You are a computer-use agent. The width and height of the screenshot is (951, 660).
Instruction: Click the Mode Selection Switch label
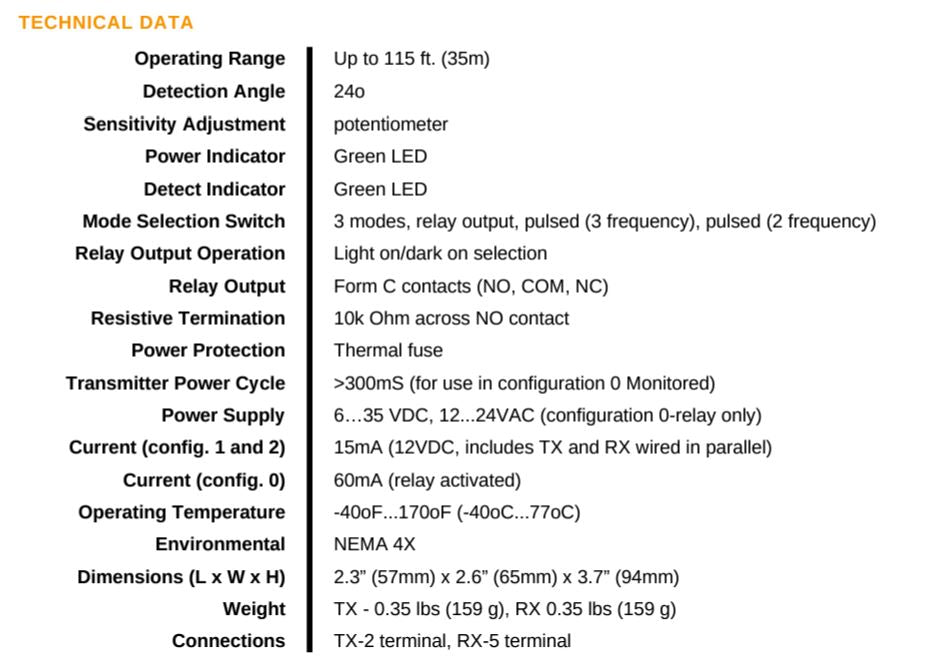coord(184,221)
